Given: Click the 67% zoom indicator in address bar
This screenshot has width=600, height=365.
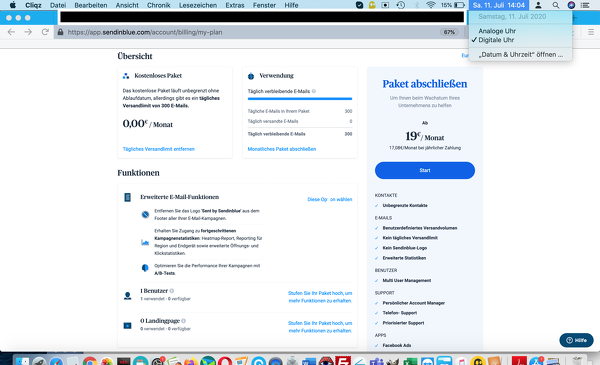Looking at the screenshot, I should (449, 32).
